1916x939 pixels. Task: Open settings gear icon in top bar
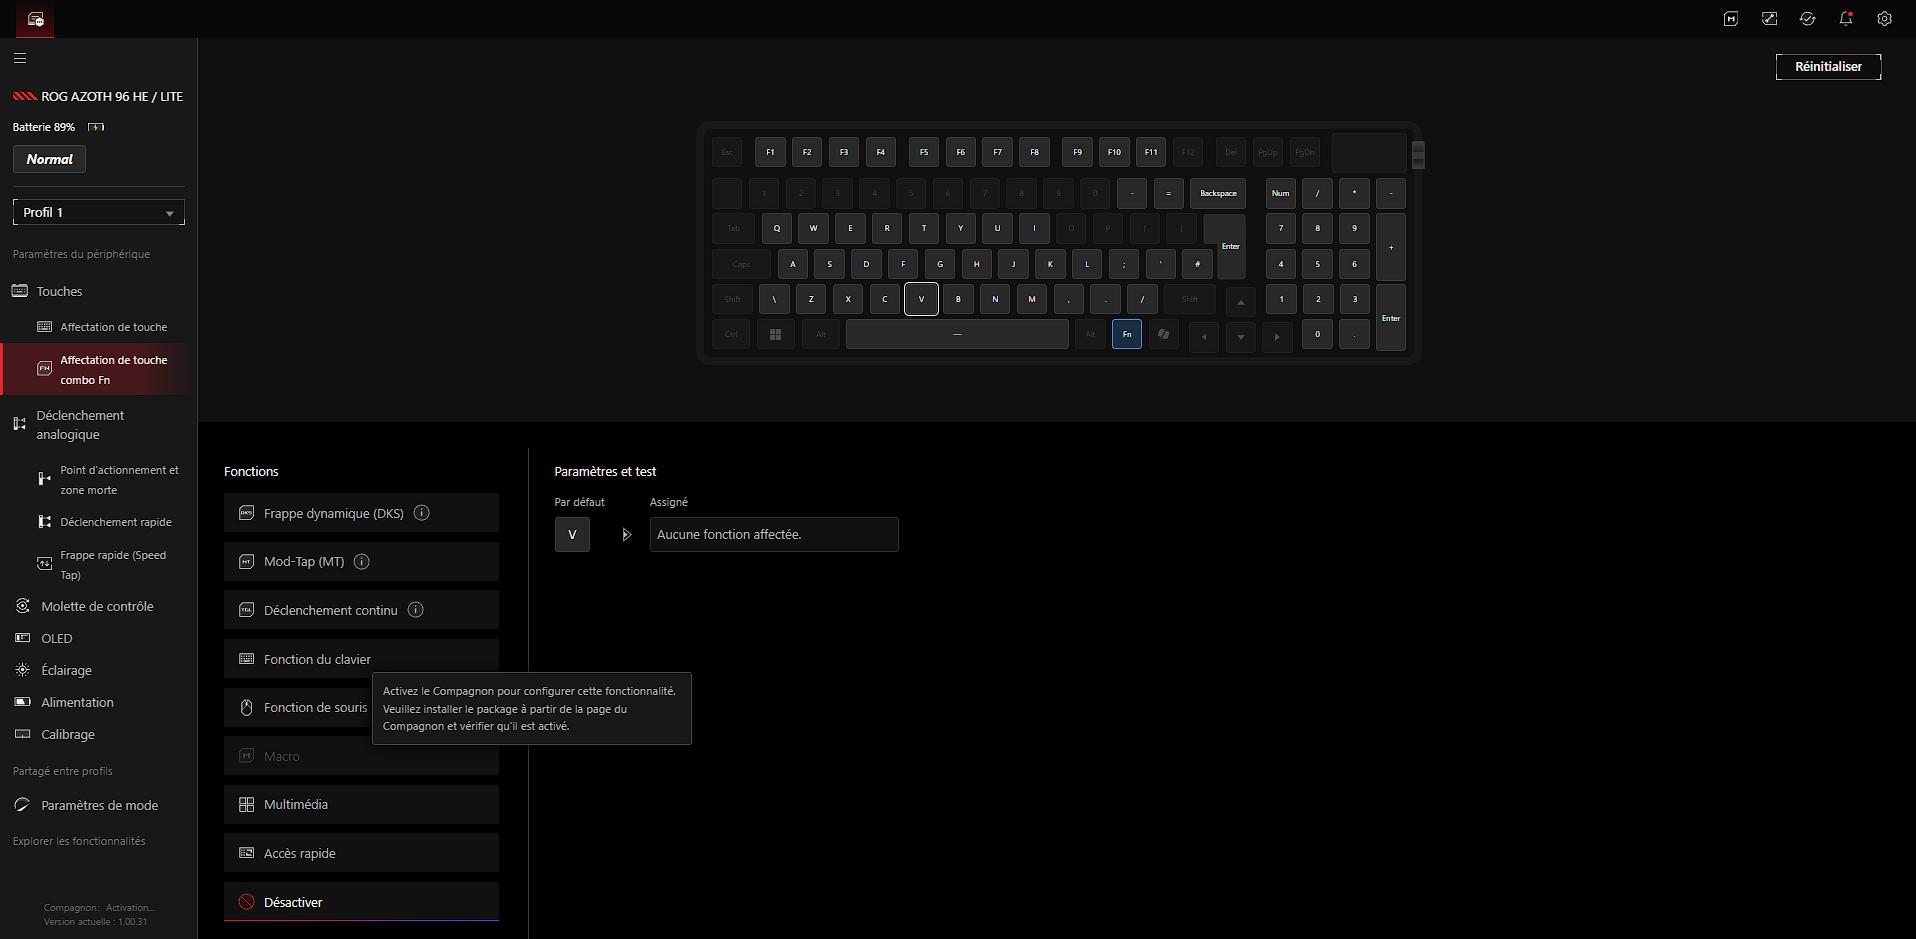(x=1884, y=19)
